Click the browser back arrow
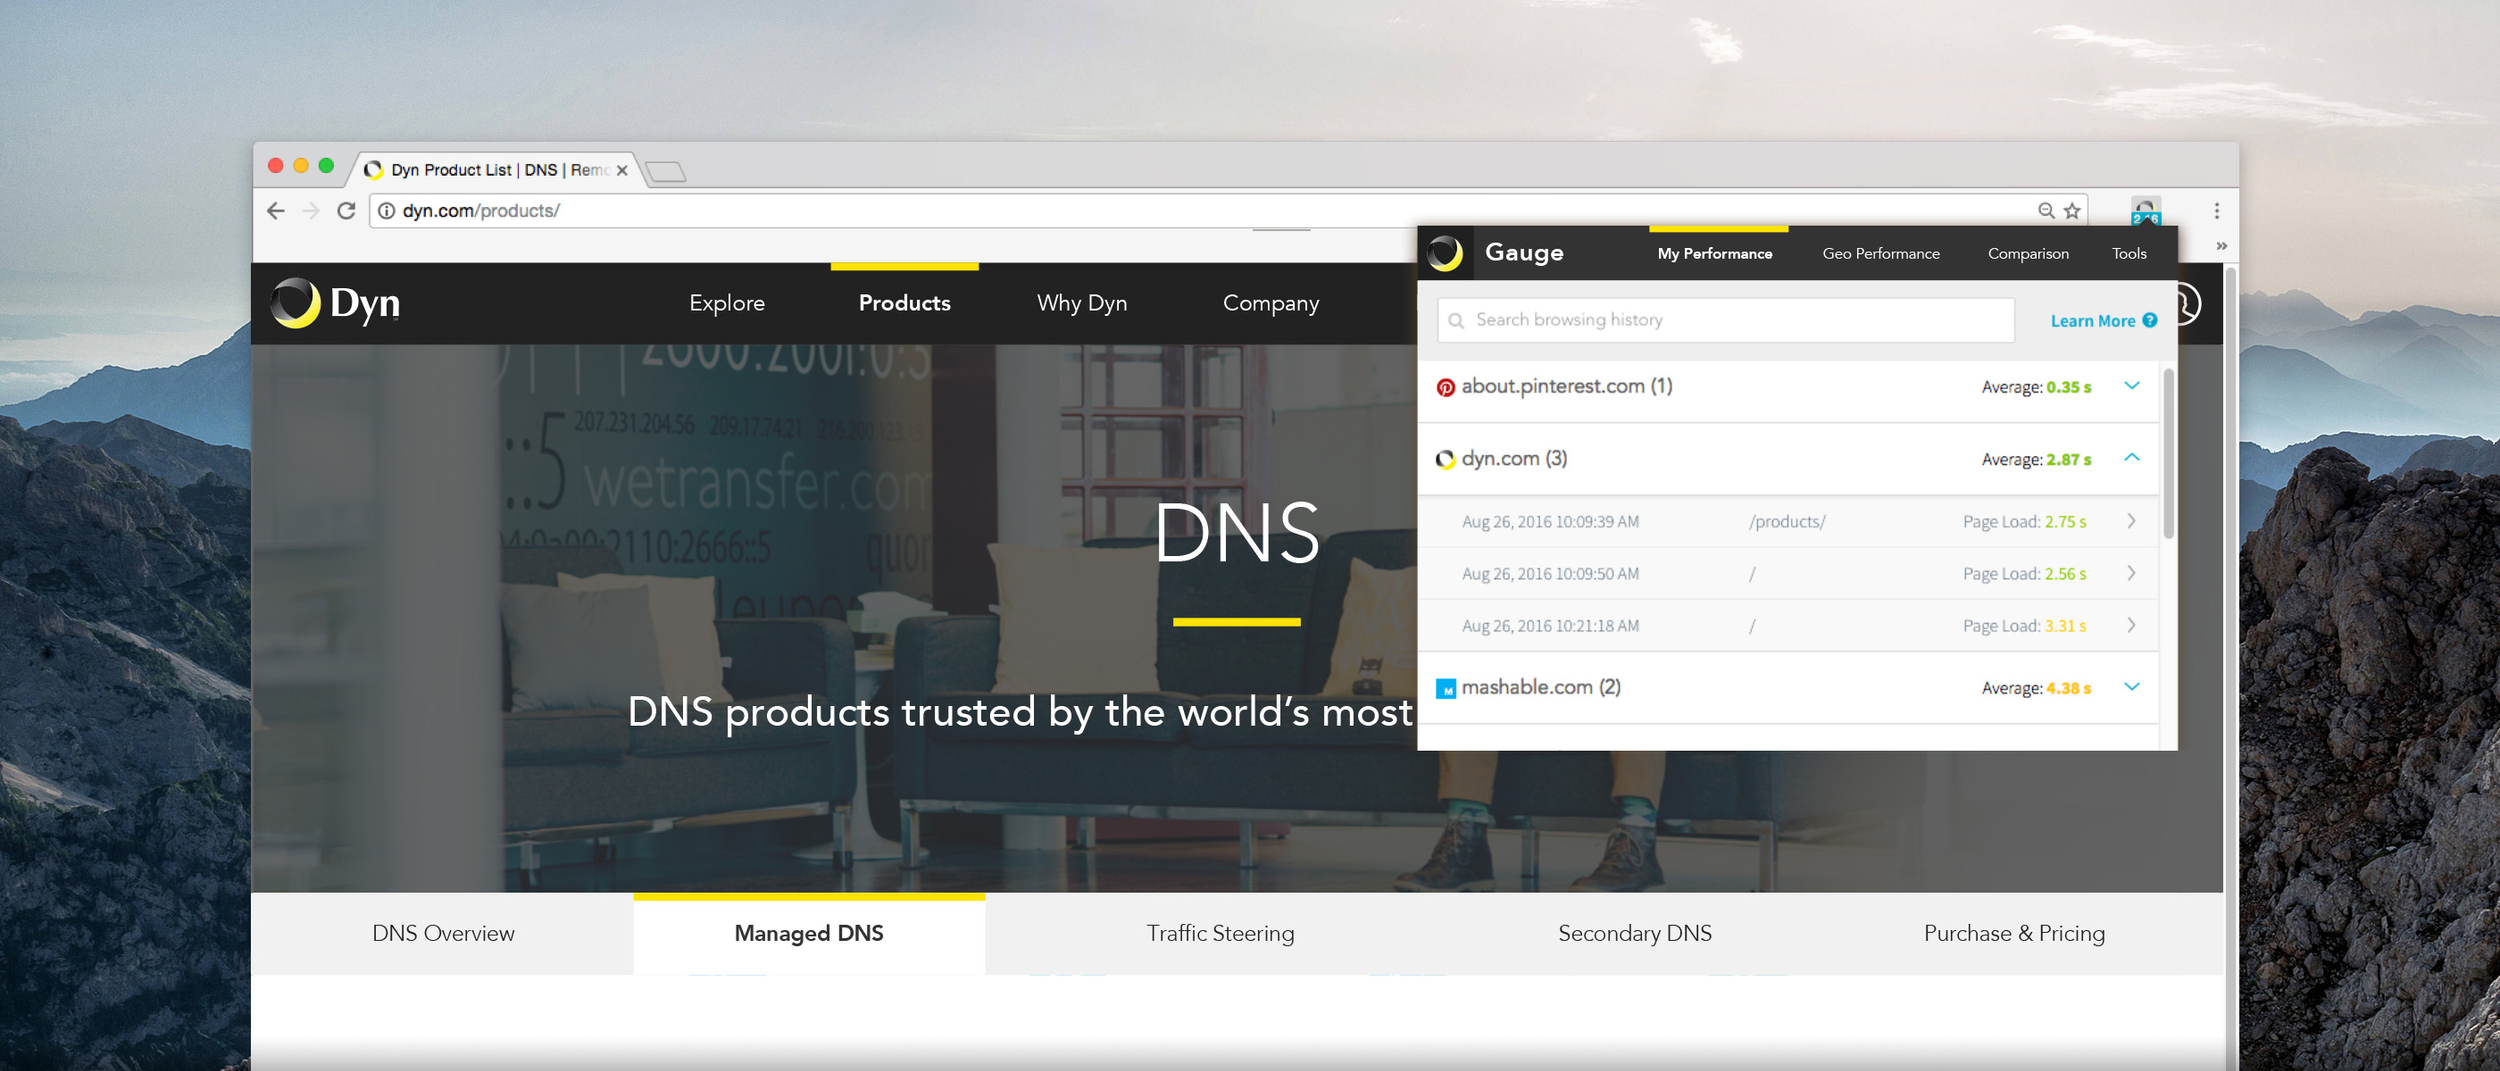Screen dimensions: 2500x1071 (276, 211)
